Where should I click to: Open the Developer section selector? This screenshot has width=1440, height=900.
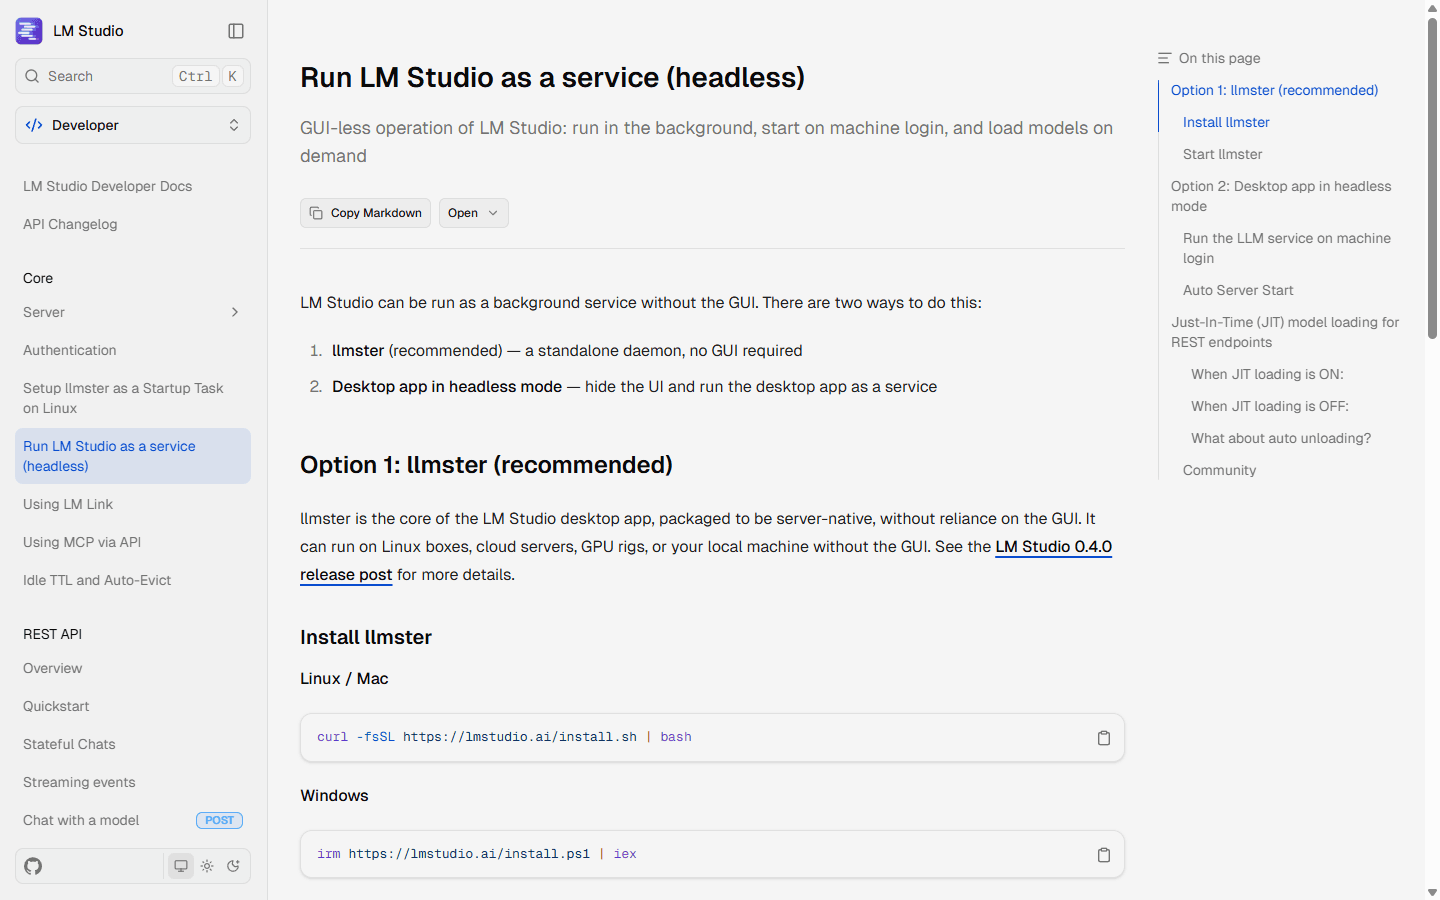(x=133, y=125)
